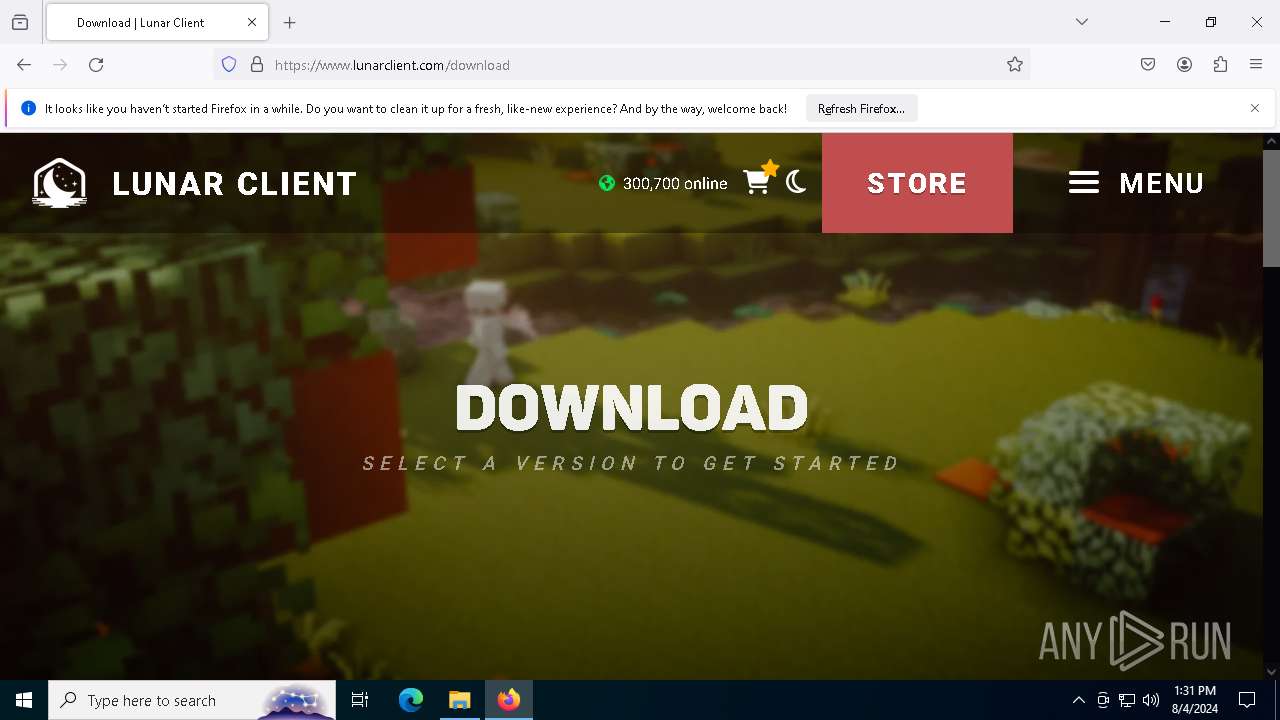
Task: Open tracking protection shield icon
Action: [x=229, y=65]
